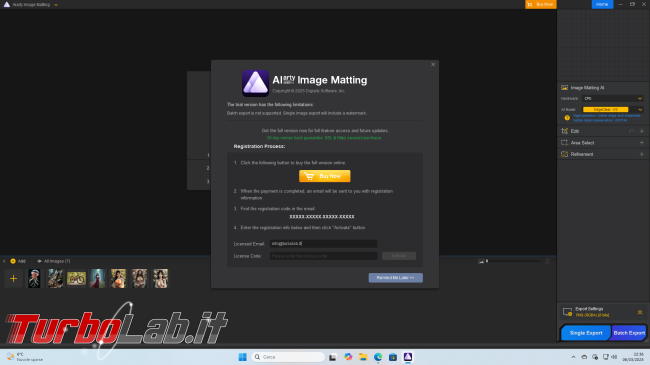
Task: Click the License Code input field
Action: click(323, 256)
